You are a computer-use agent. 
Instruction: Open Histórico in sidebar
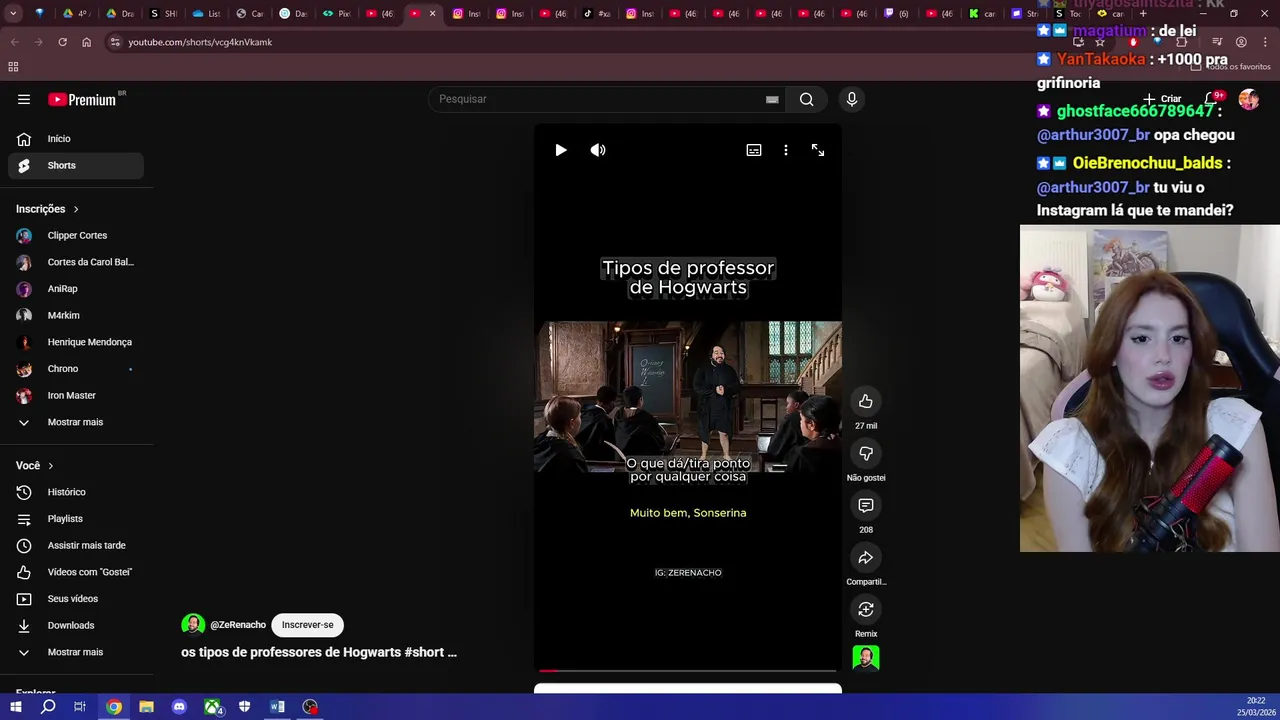tap(76, 492)
